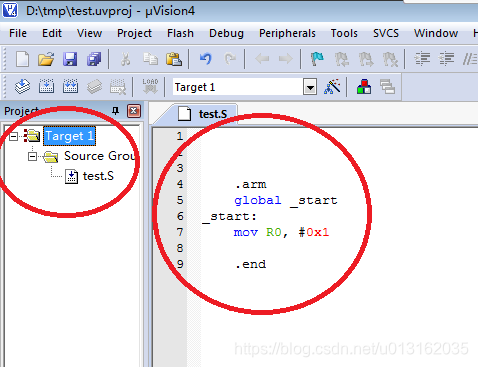
Task: Navigate forwards with the right arrow icon
Action: (x=286, y=59)
